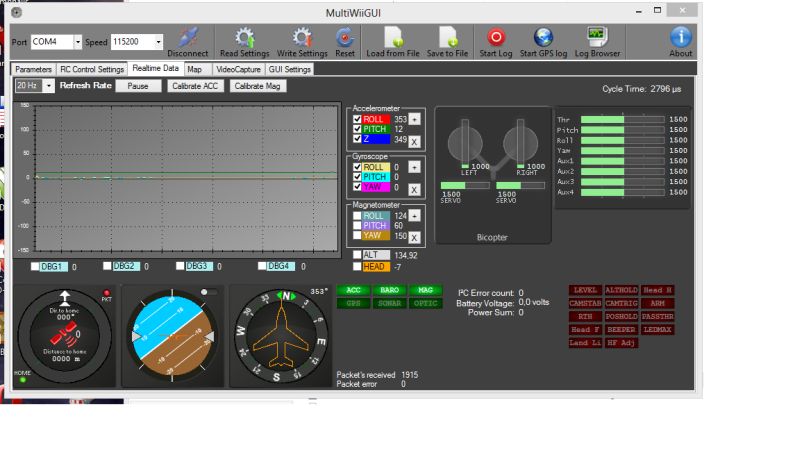The height and width of the screenshot is (450, 800).
Task: Click the Load from File icon
Action: point(393,37)
